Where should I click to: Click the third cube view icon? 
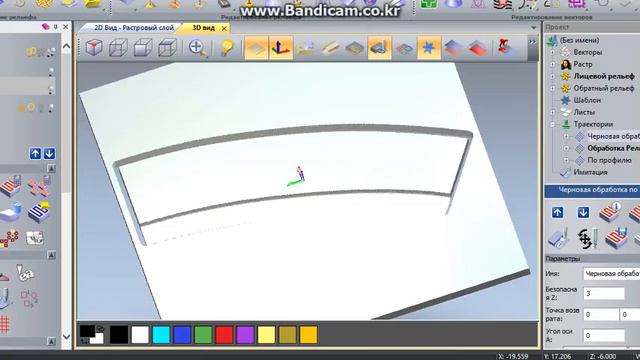(x=142, y=48)
